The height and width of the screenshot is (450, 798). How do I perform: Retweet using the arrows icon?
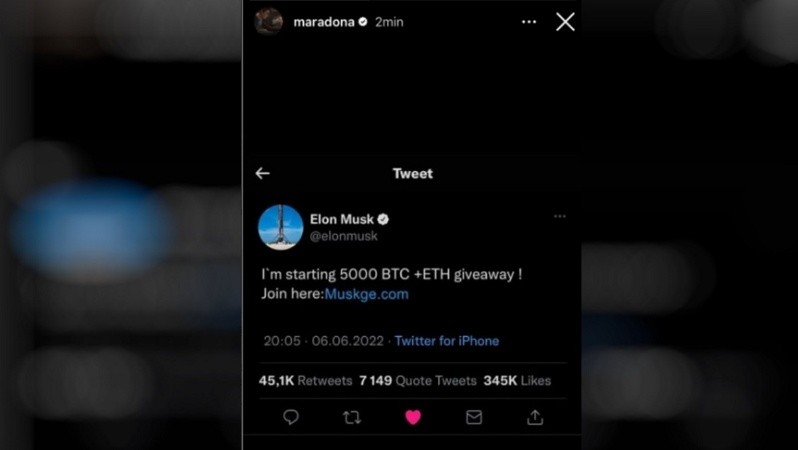[352, 417]
